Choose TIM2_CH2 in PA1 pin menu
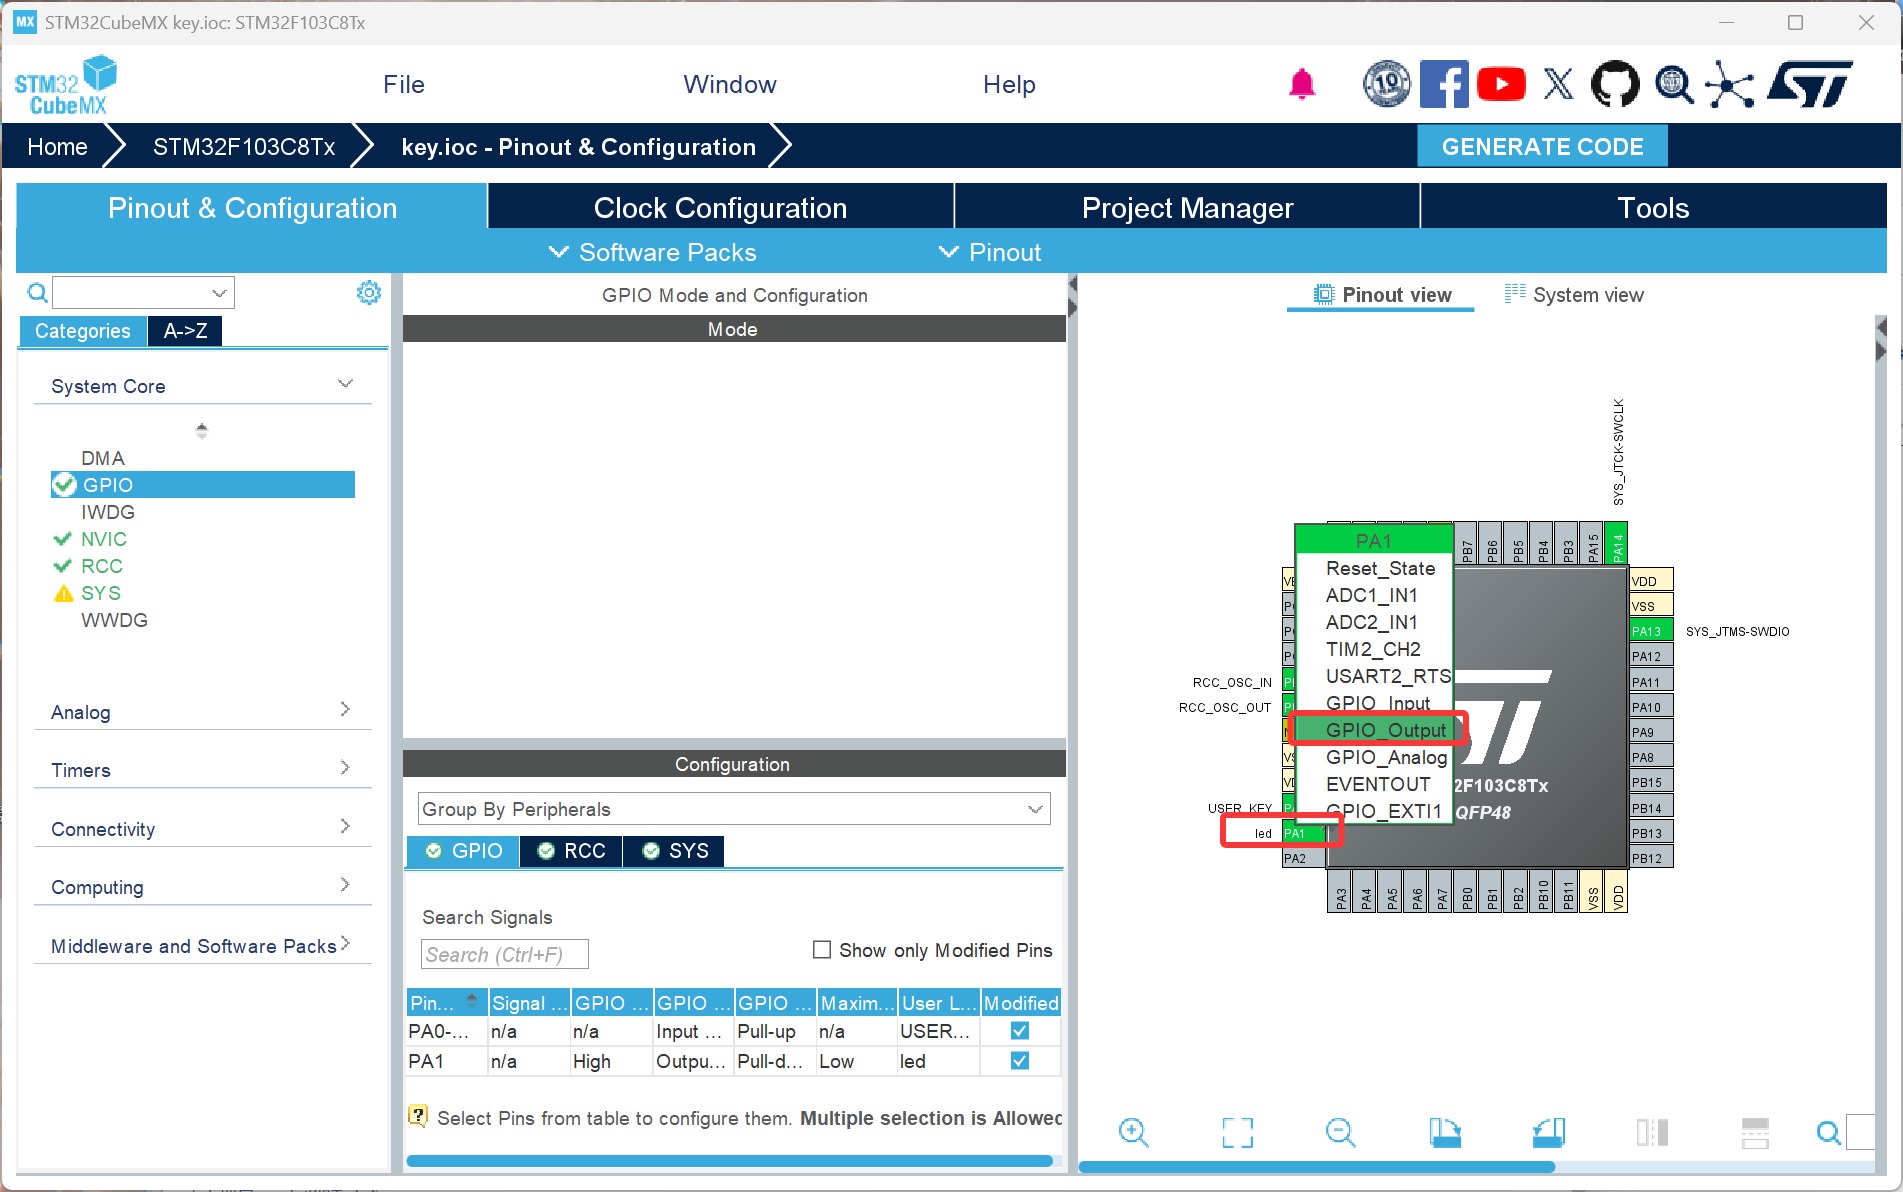 1375,649
